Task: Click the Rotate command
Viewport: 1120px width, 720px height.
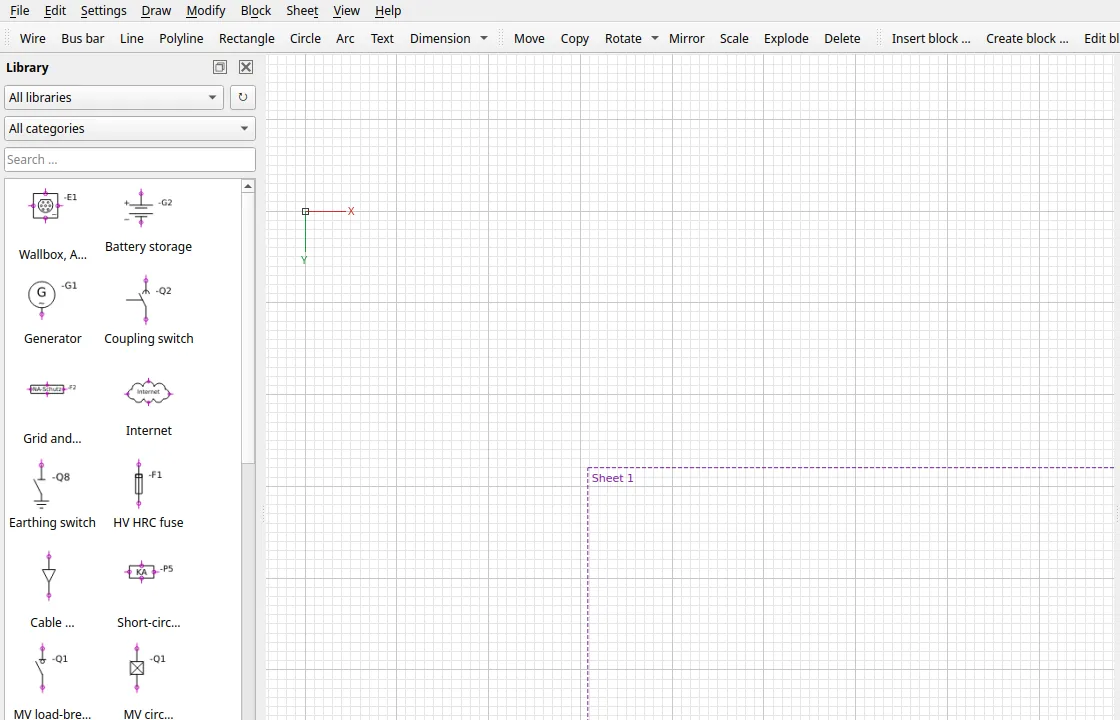Action: tap(624, 39)
